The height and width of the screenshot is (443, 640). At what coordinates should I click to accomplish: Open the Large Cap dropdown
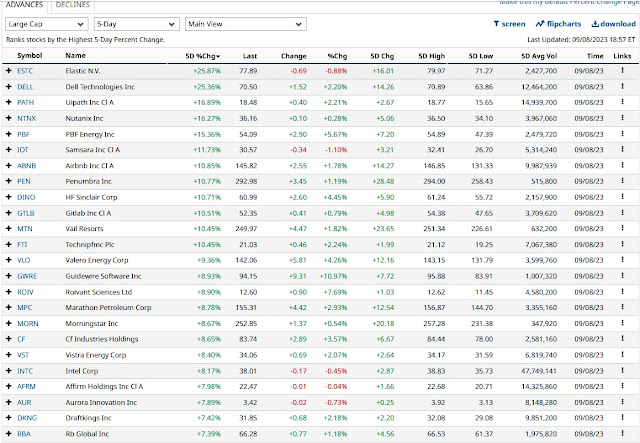click(47, 24)
